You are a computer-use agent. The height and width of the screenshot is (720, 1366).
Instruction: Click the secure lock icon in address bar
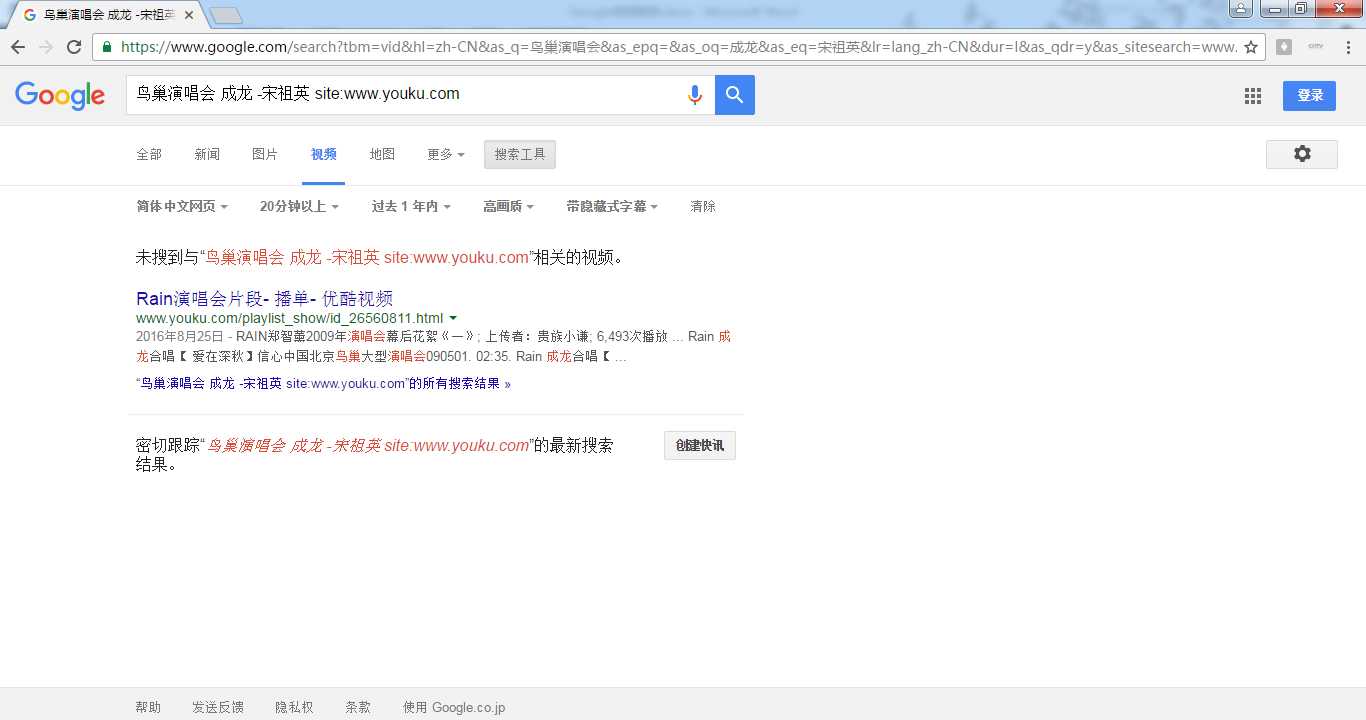[x=107, y=47]
